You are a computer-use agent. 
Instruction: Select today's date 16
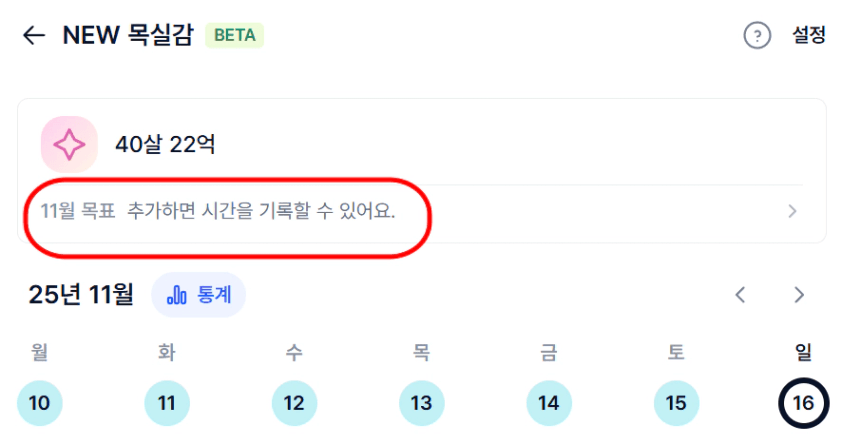803,403
